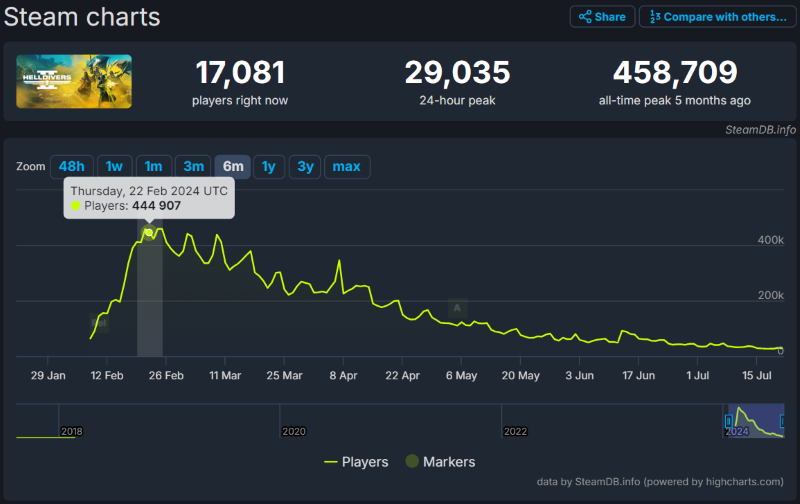This screenshot has height=504, width=800.
Task: Click the 2018 navigator label
Action: tap(71, 432)
